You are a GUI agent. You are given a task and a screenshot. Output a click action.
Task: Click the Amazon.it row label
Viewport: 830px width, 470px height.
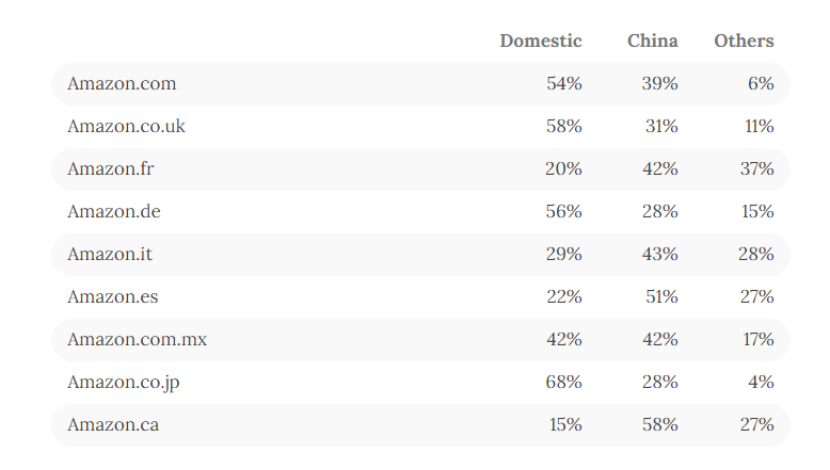(x=109, y=254)
